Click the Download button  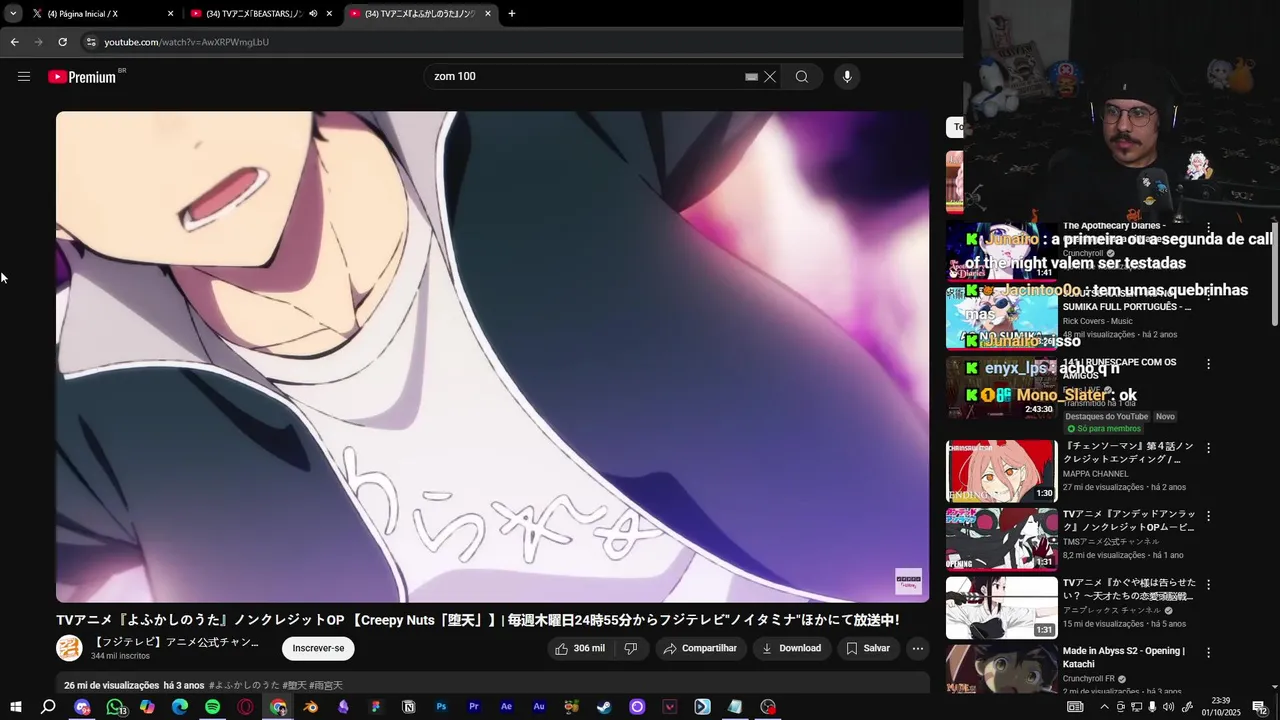(791, 648)
